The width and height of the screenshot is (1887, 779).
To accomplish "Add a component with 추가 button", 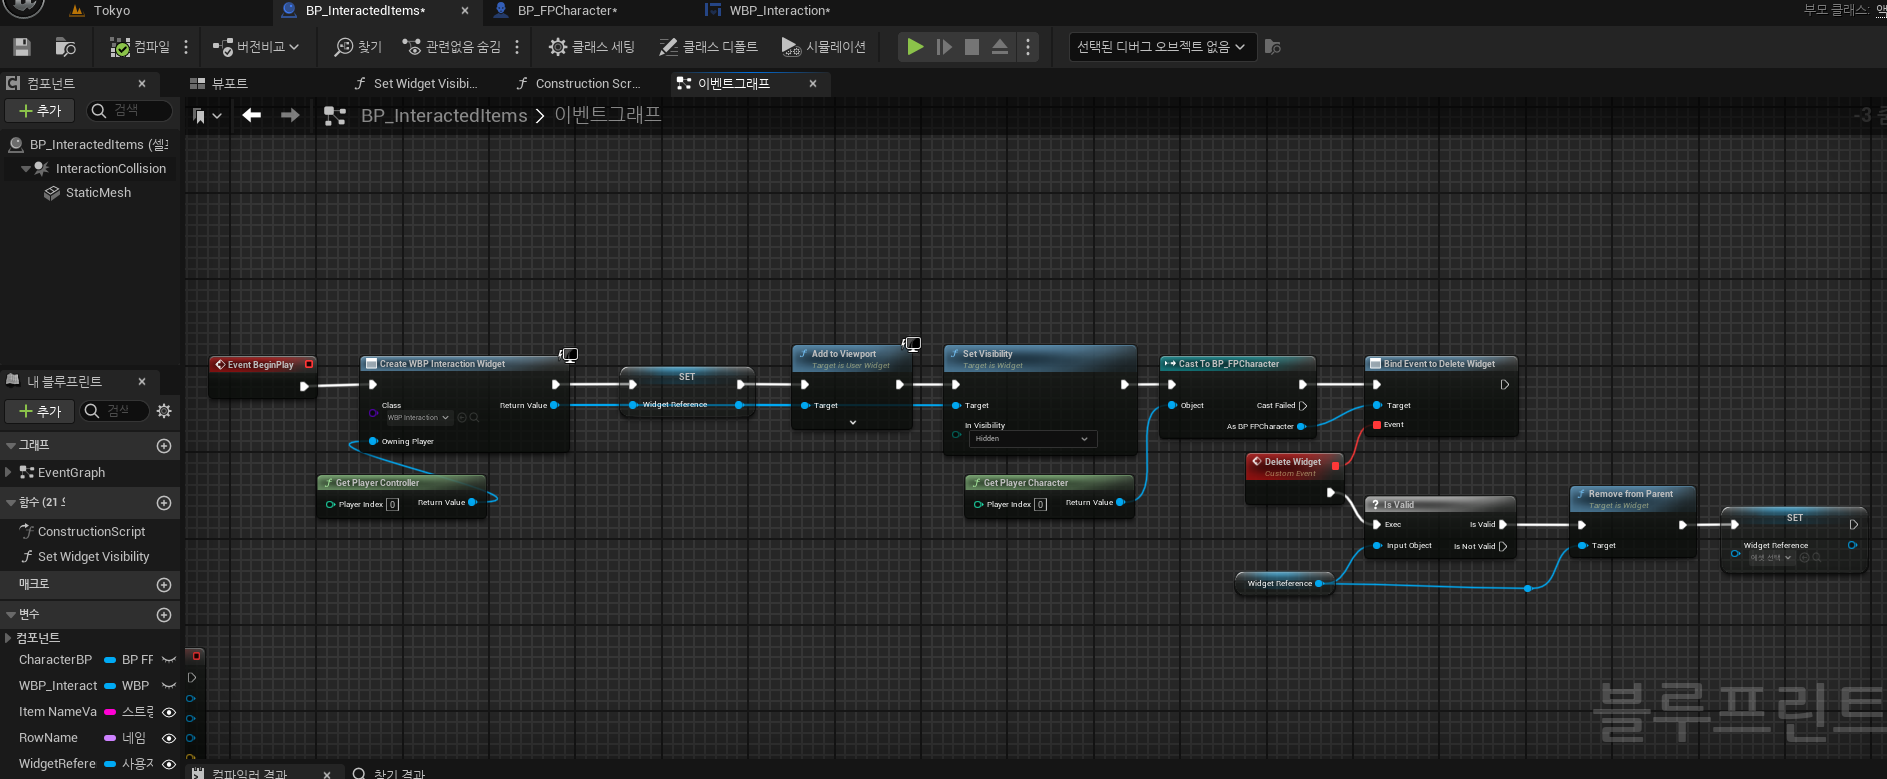I will click(x=40, y=111).
